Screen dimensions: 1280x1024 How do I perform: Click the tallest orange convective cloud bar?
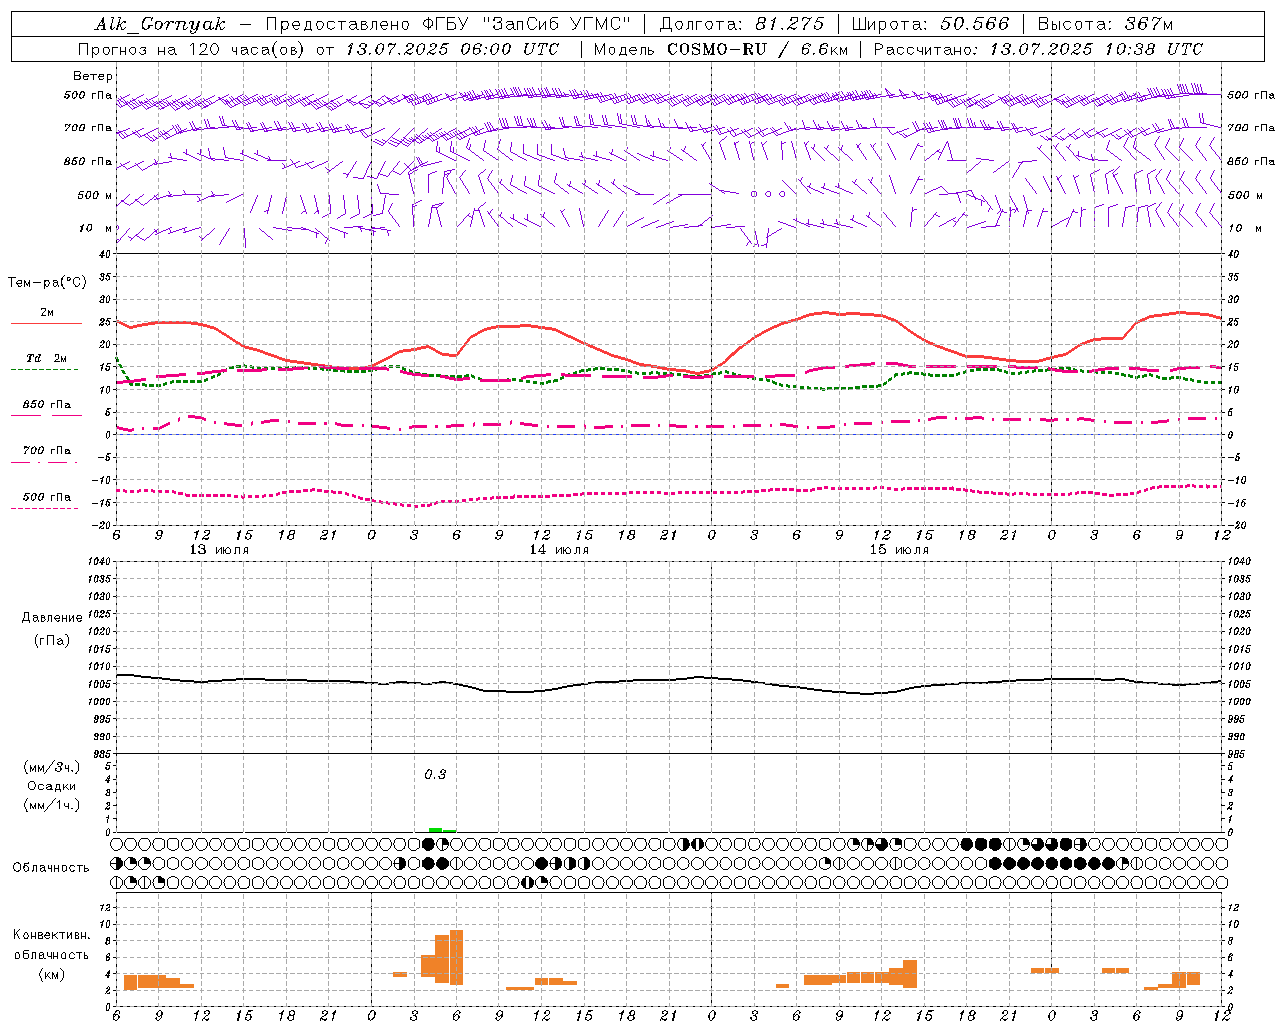(456, 957)
